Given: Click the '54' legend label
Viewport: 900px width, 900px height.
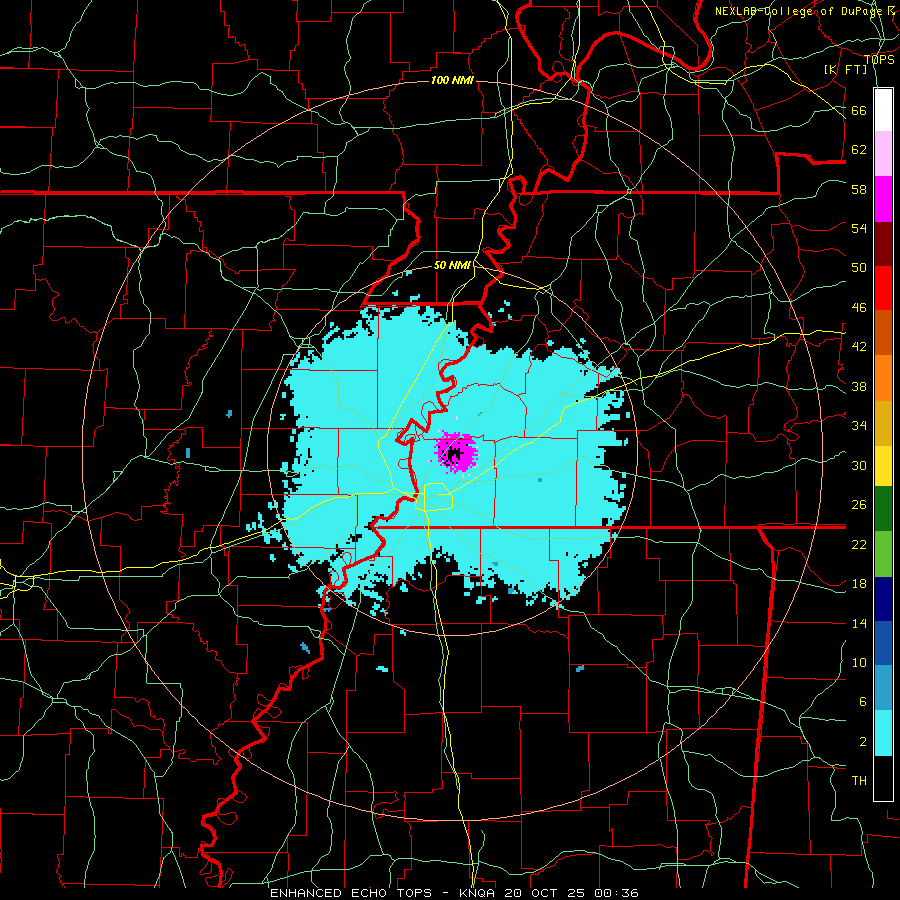Looking at the screenshot, I should click(859, 228).
